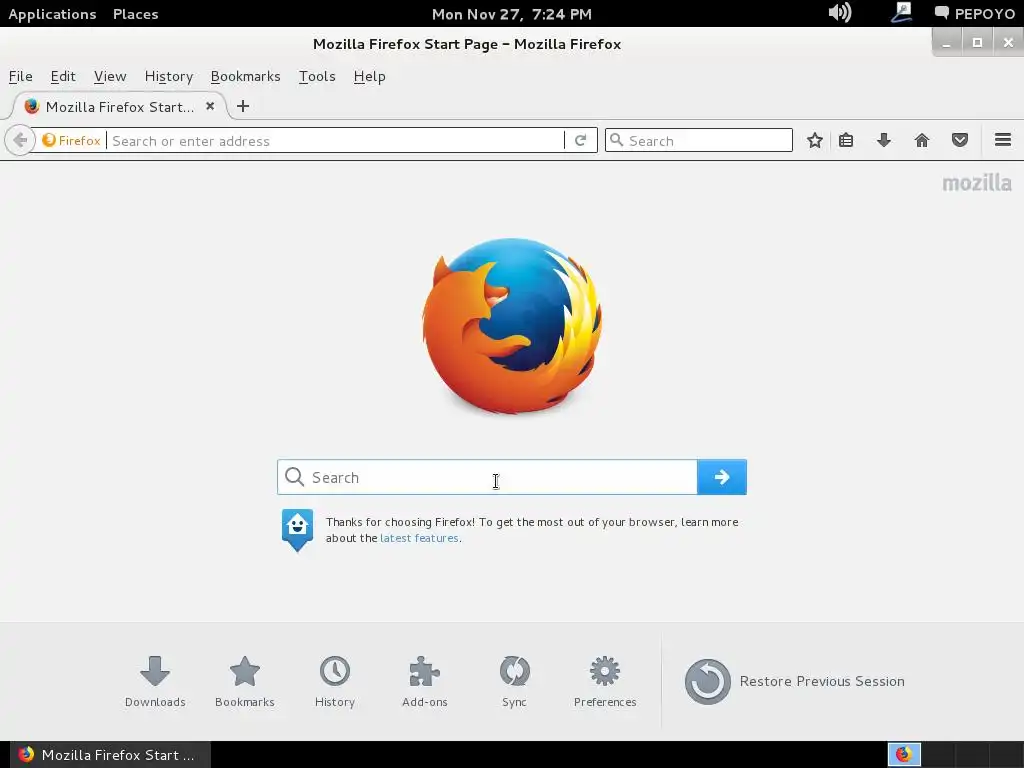Click Firefox workspace switcher icon at bottom right
The width and height of the screenshot is (1024, 768).
coord(904,755)
